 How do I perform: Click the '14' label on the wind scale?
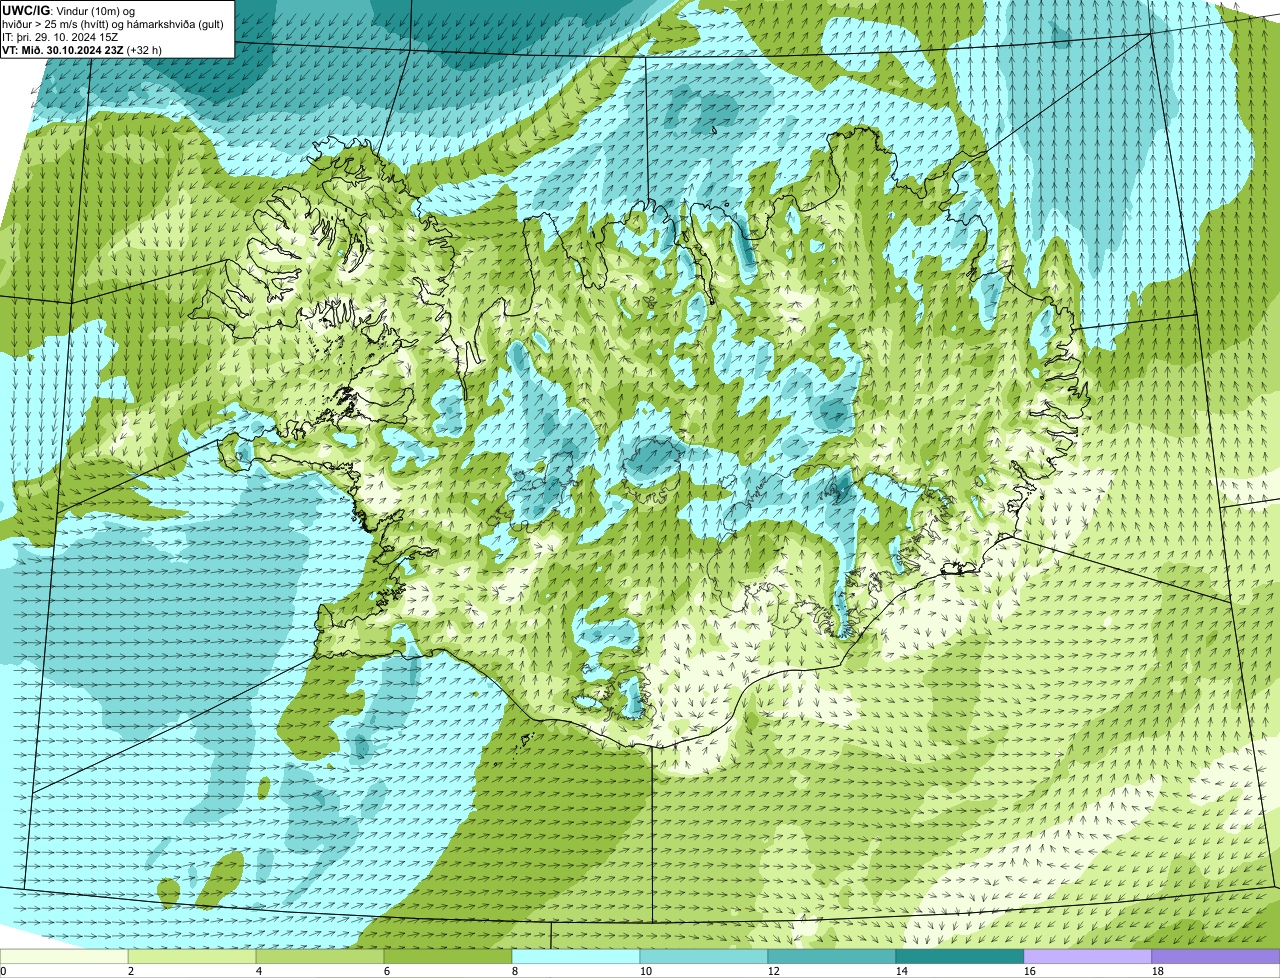pyautogui.click(x=902, y=971)
